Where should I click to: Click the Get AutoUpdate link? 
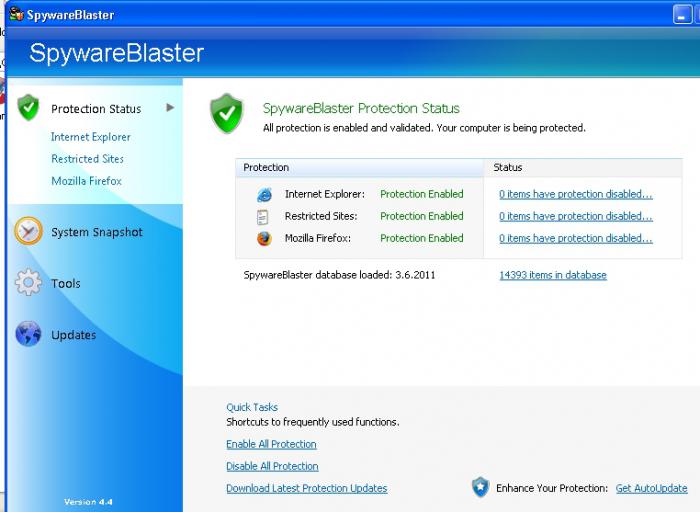click(x=651, y=488)
